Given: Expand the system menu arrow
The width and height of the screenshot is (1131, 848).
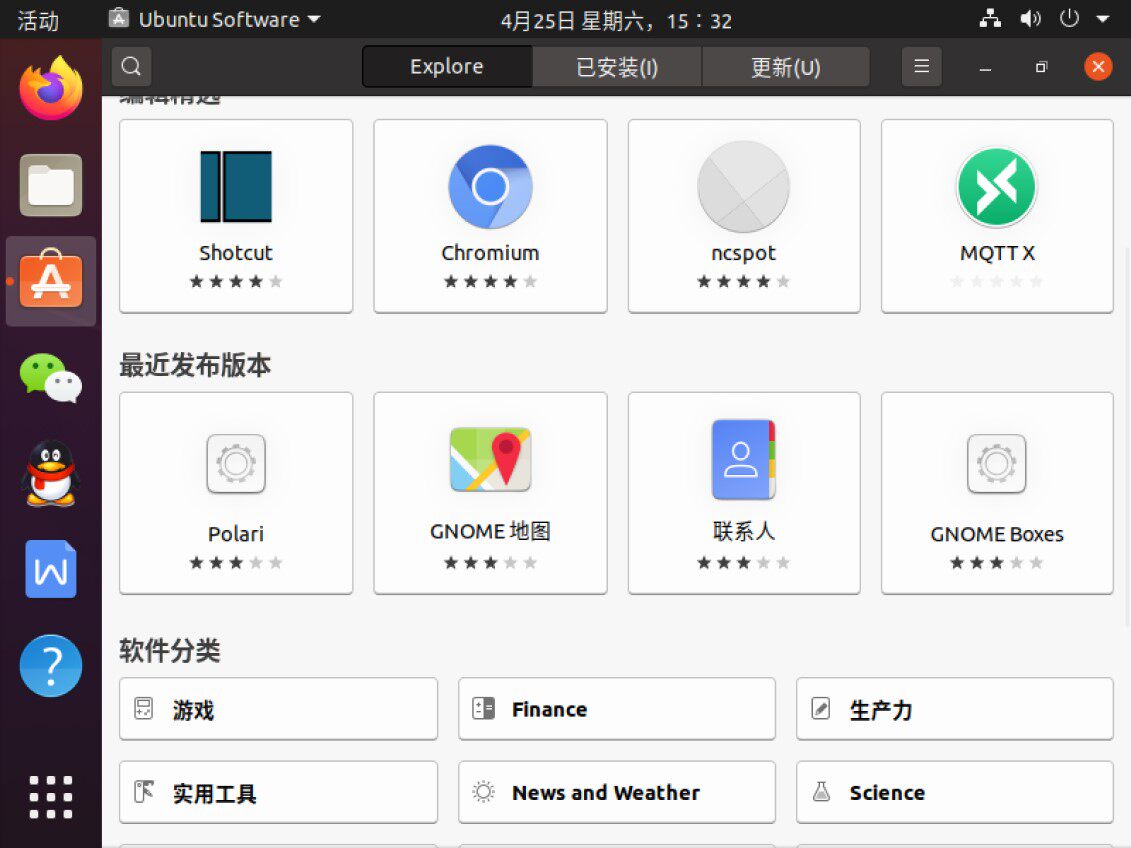Looking at the screenshot, I should (x=1103, y=19).
